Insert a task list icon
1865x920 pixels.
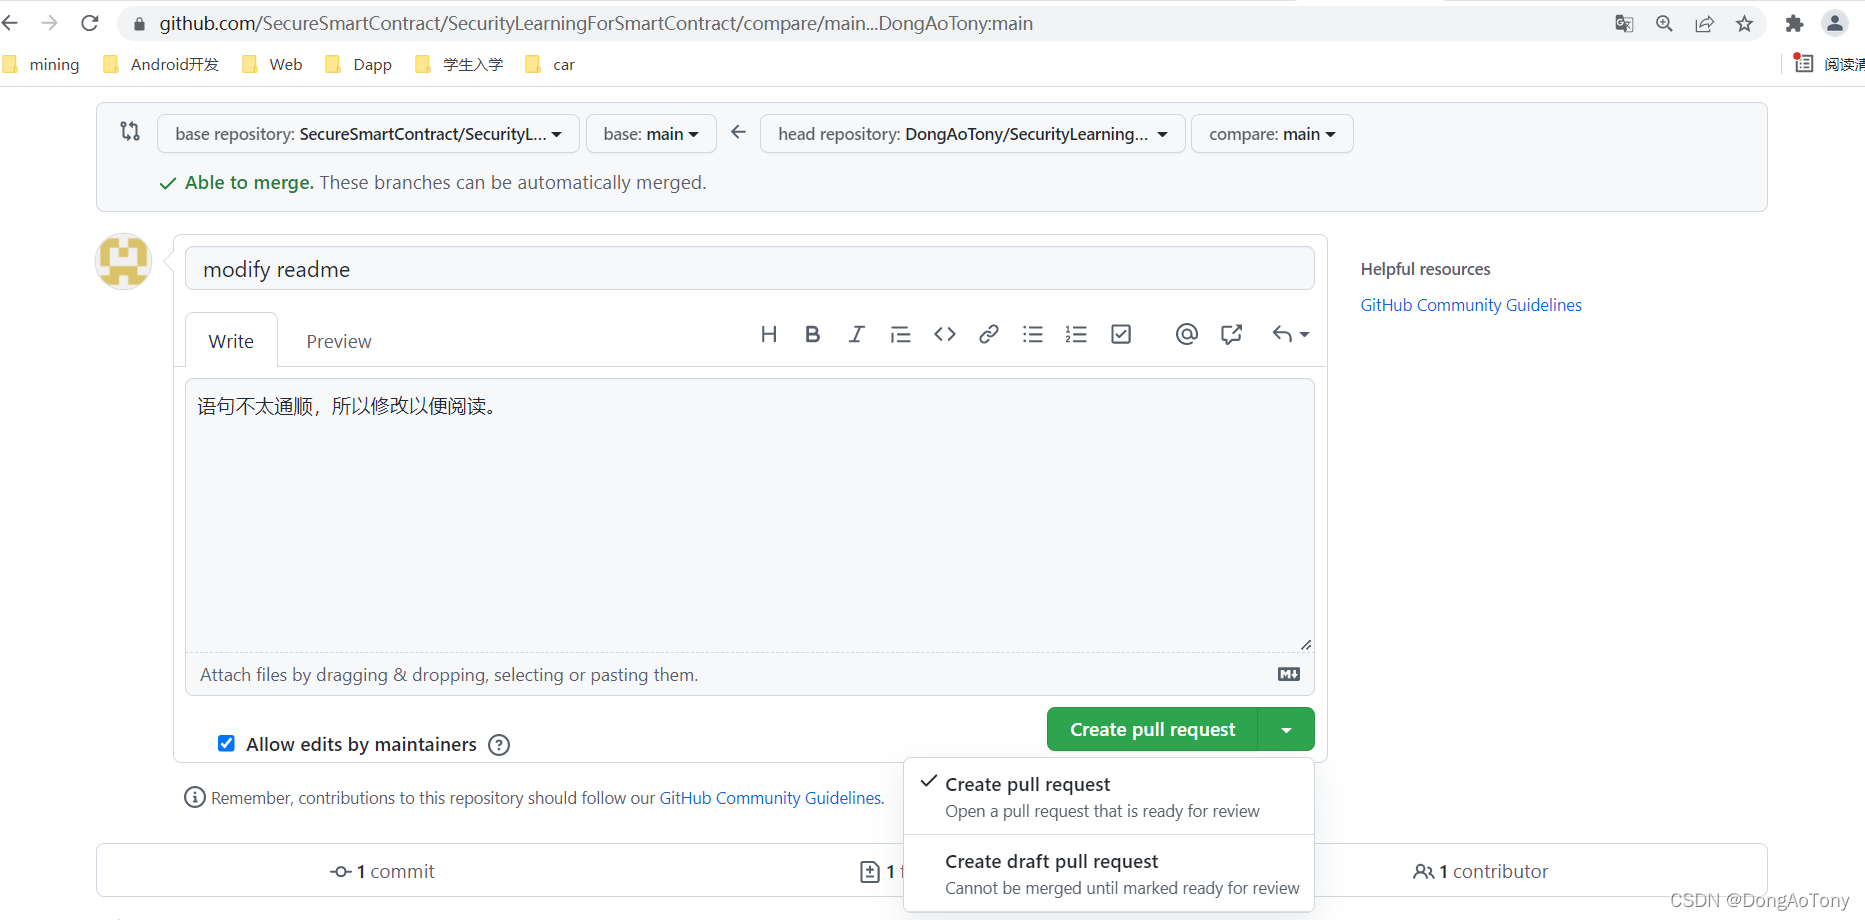click(1121, 334)
